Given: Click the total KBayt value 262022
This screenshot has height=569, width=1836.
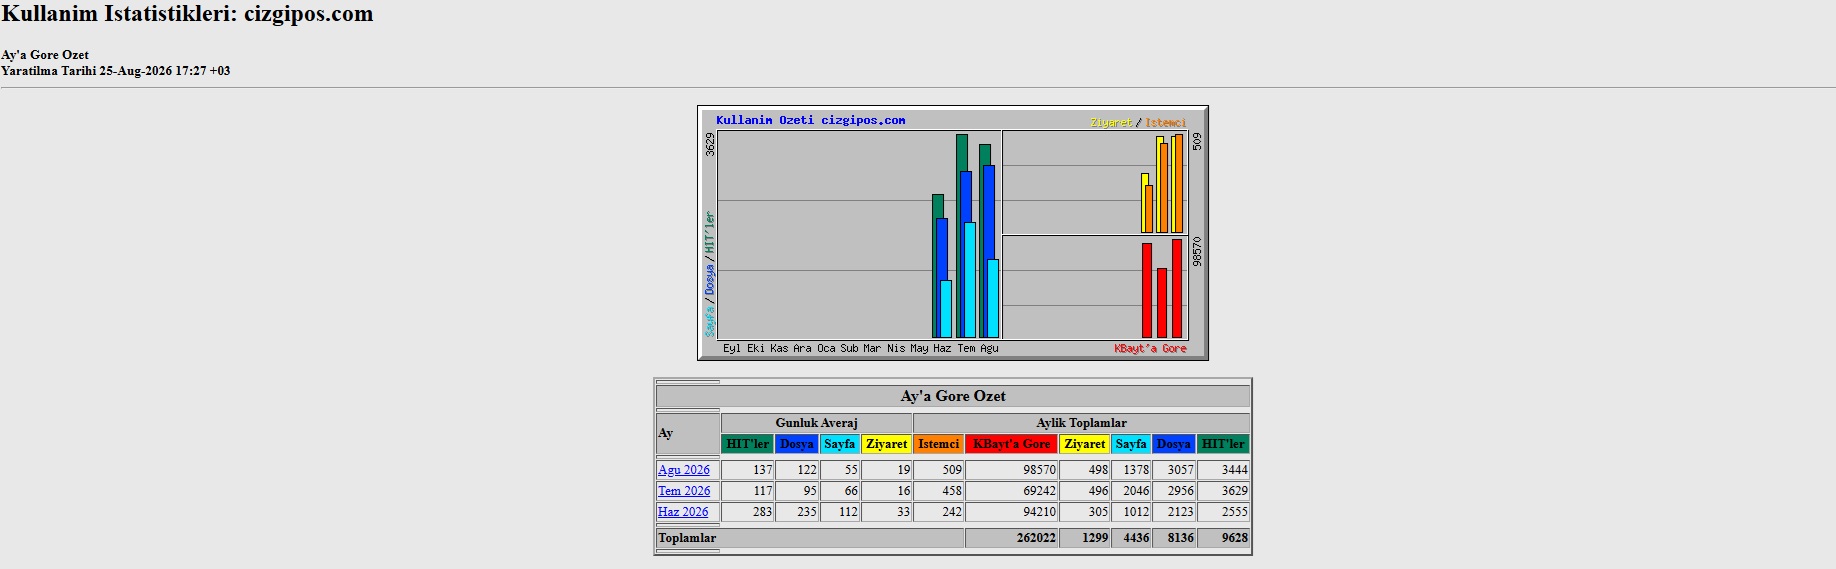Looking at the screenshot, I should (x=1036, y=537).
